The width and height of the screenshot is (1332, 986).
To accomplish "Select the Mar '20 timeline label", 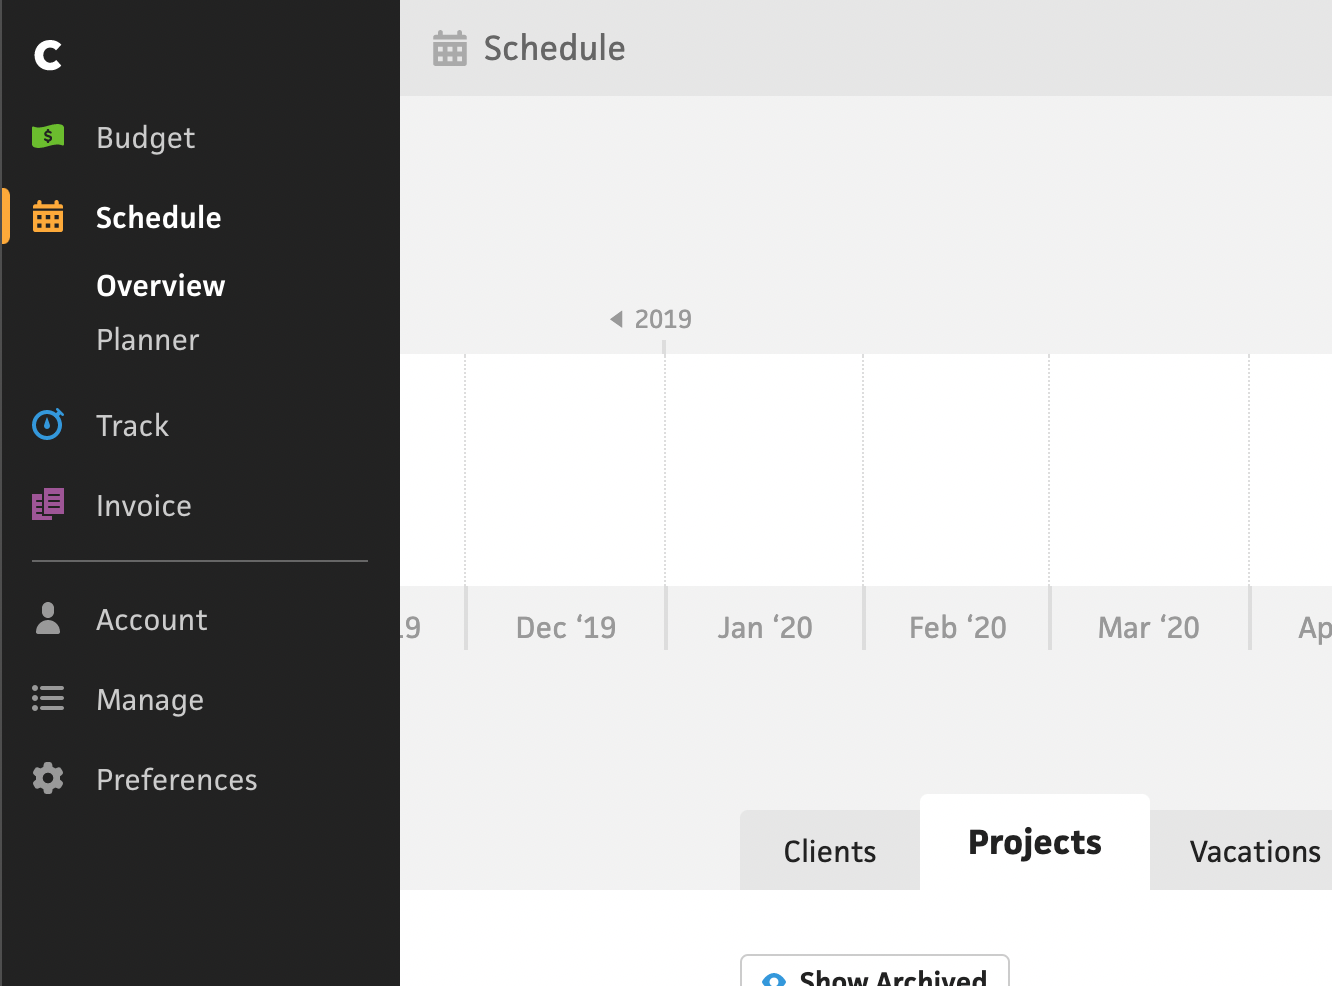I will [1149, 627].
